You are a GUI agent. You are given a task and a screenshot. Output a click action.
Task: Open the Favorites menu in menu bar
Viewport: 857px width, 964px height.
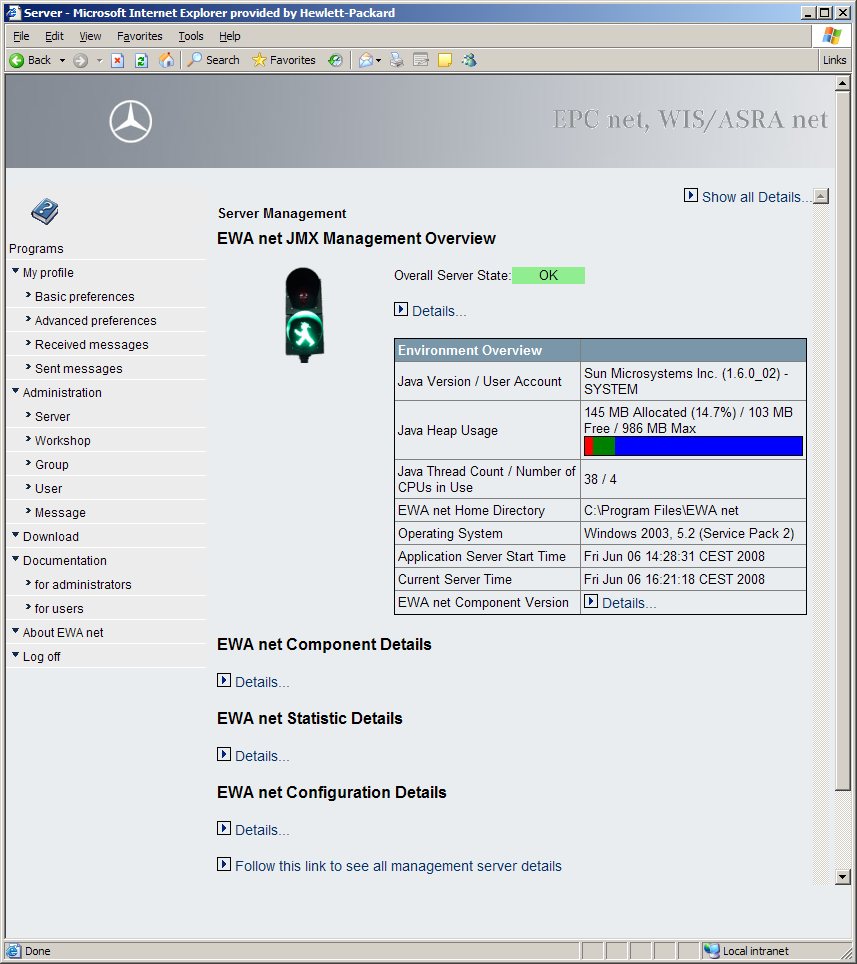coord(139,36)
